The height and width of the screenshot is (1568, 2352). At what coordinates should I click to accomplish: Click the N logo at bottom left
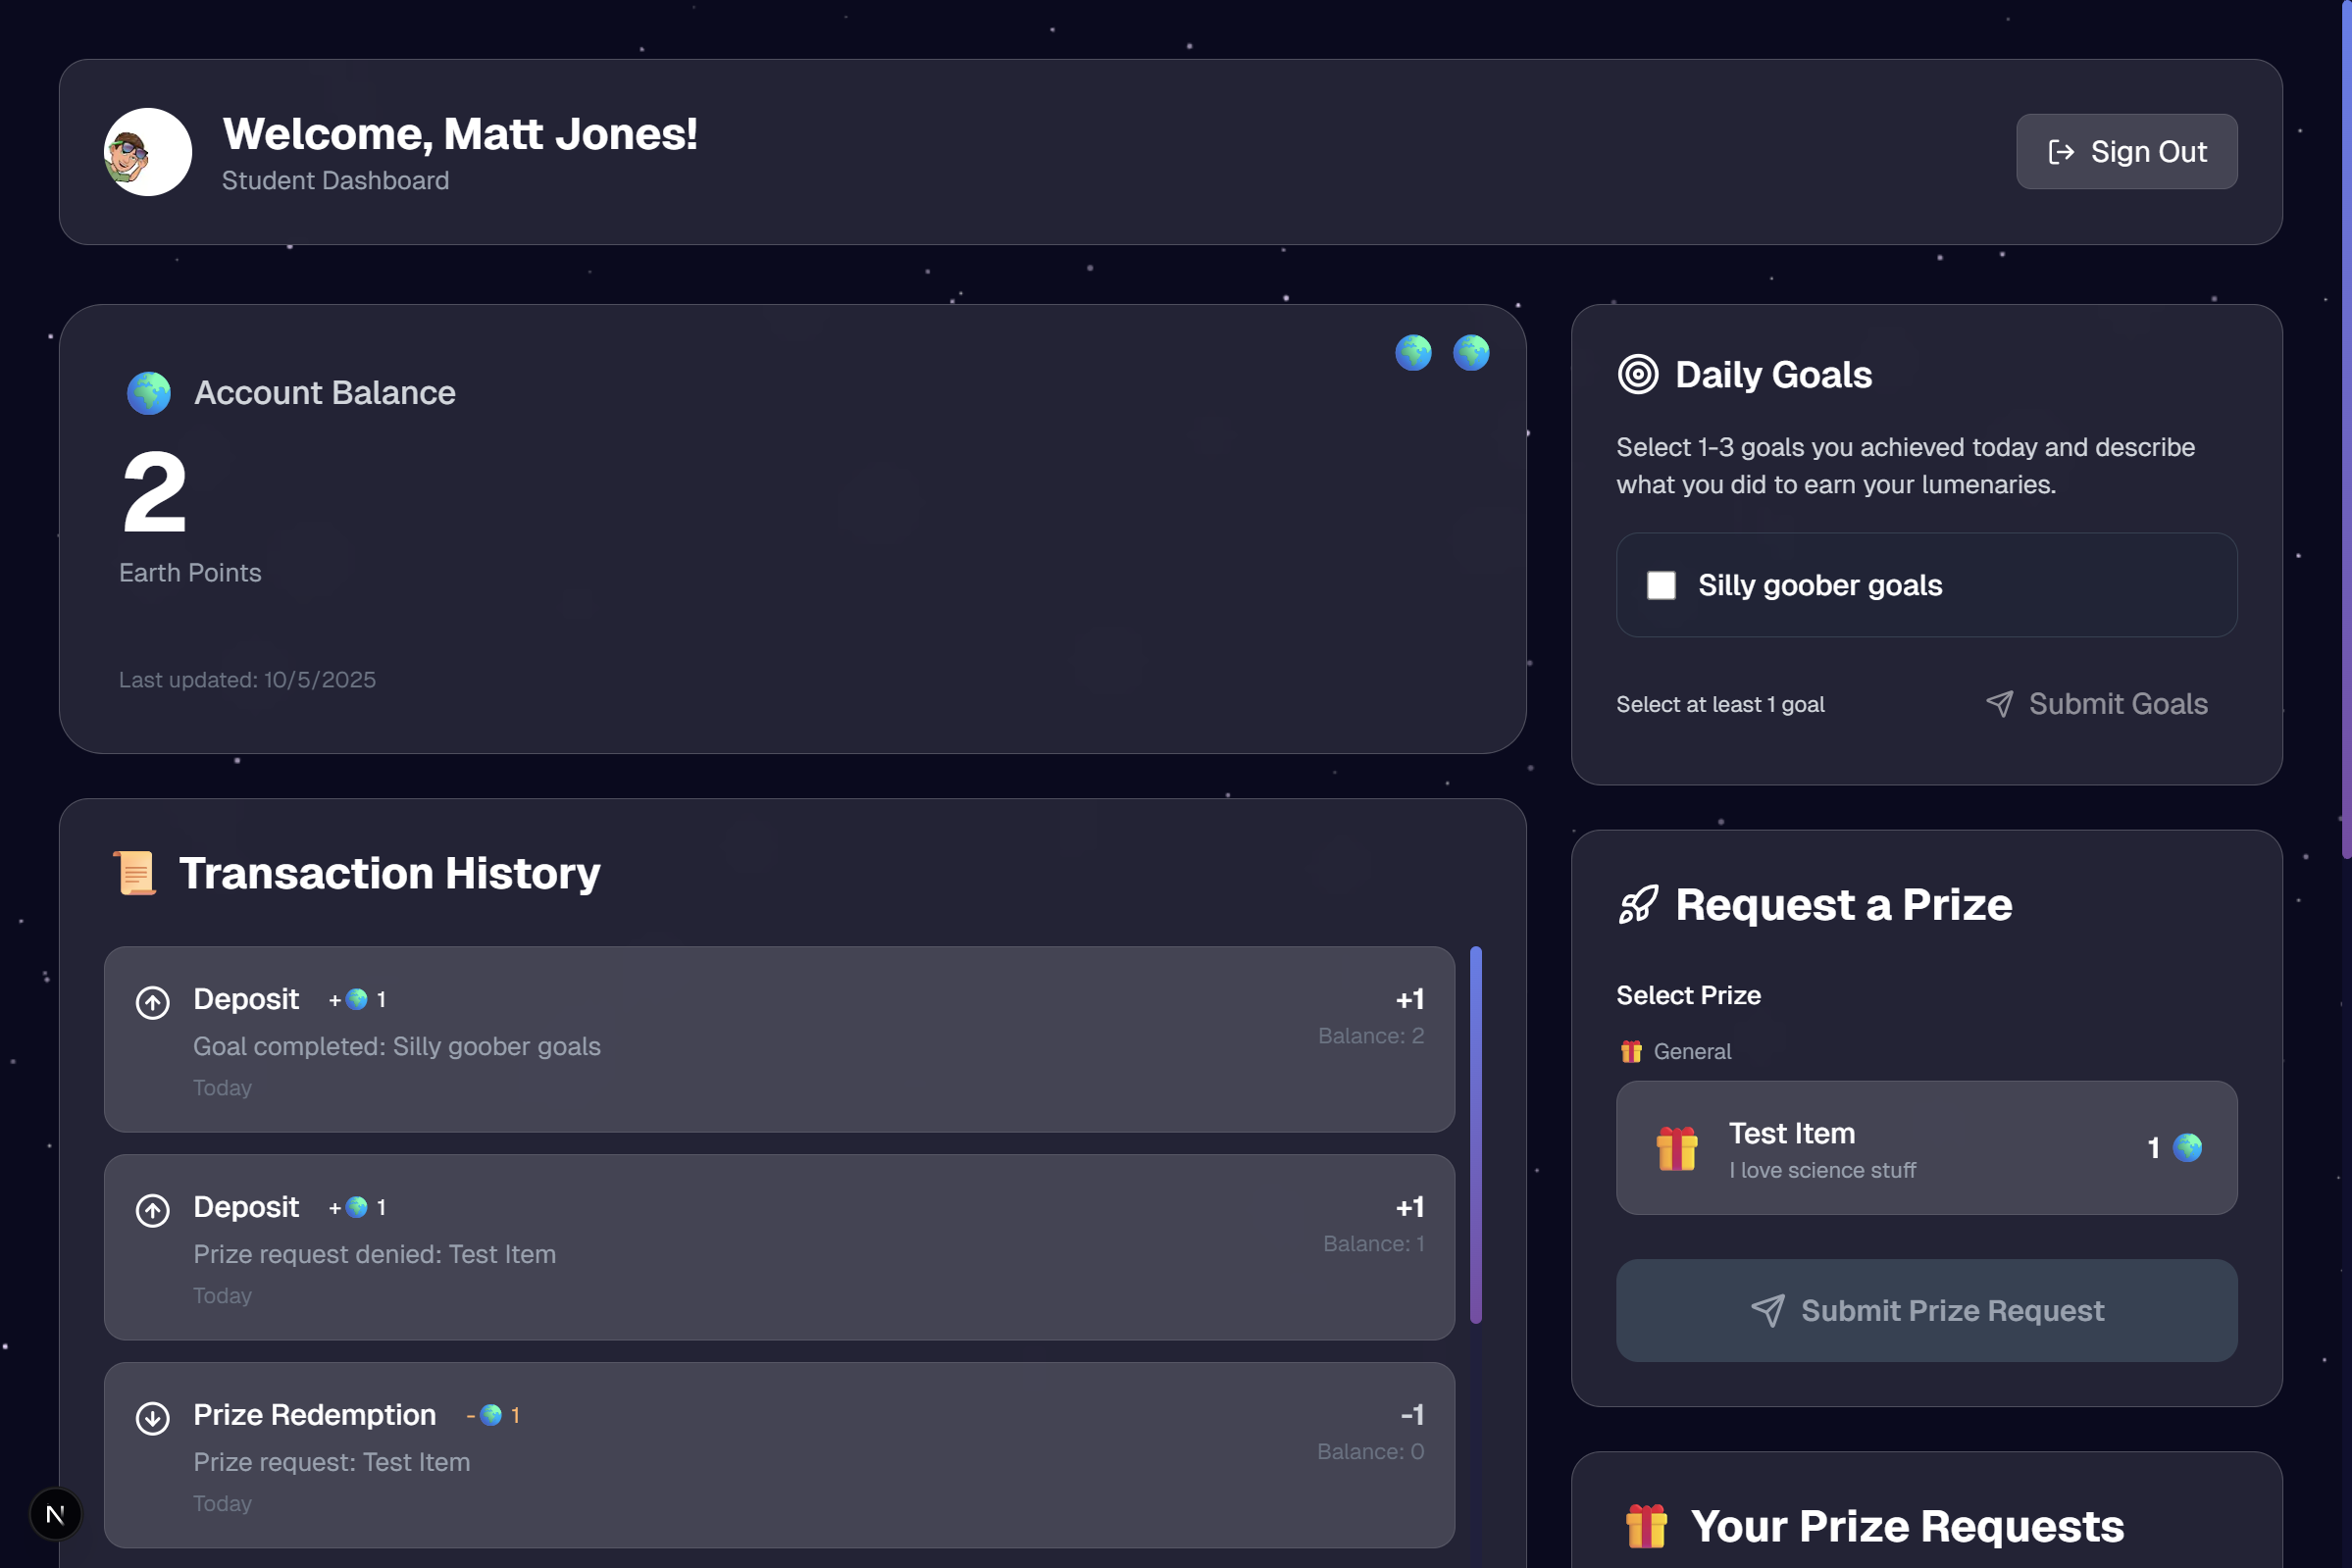coord(55,1514)
